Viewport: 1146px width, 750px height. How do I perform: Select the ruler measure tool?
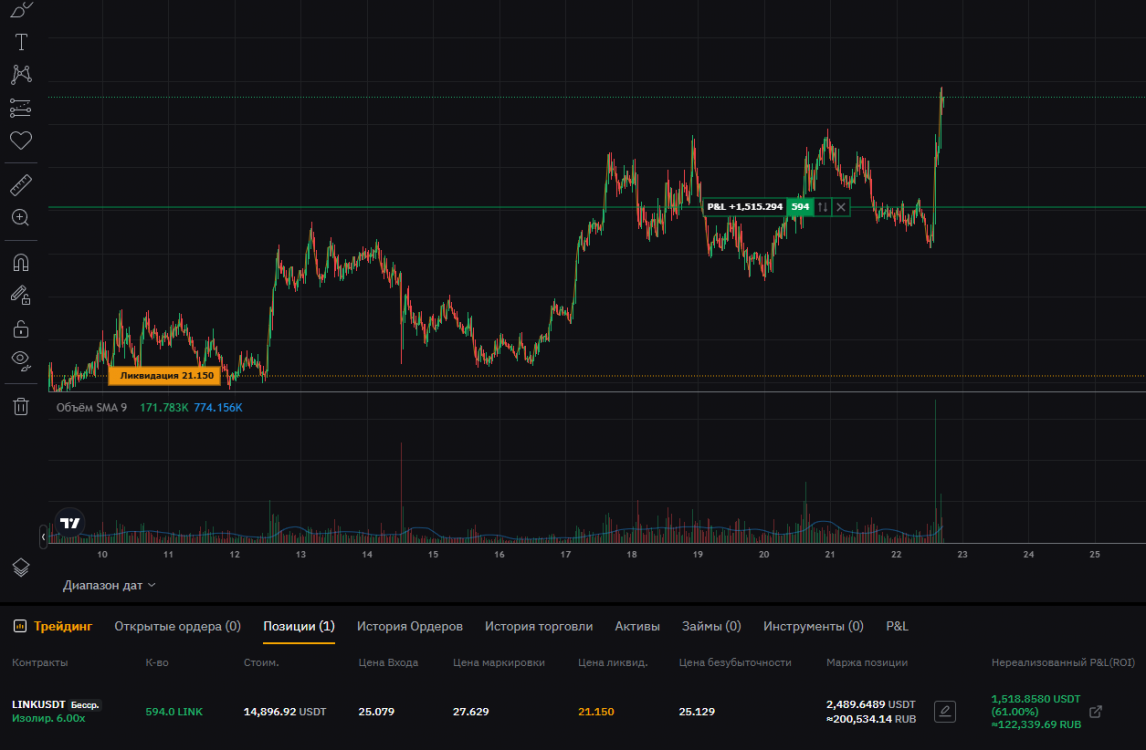(21, 185)
